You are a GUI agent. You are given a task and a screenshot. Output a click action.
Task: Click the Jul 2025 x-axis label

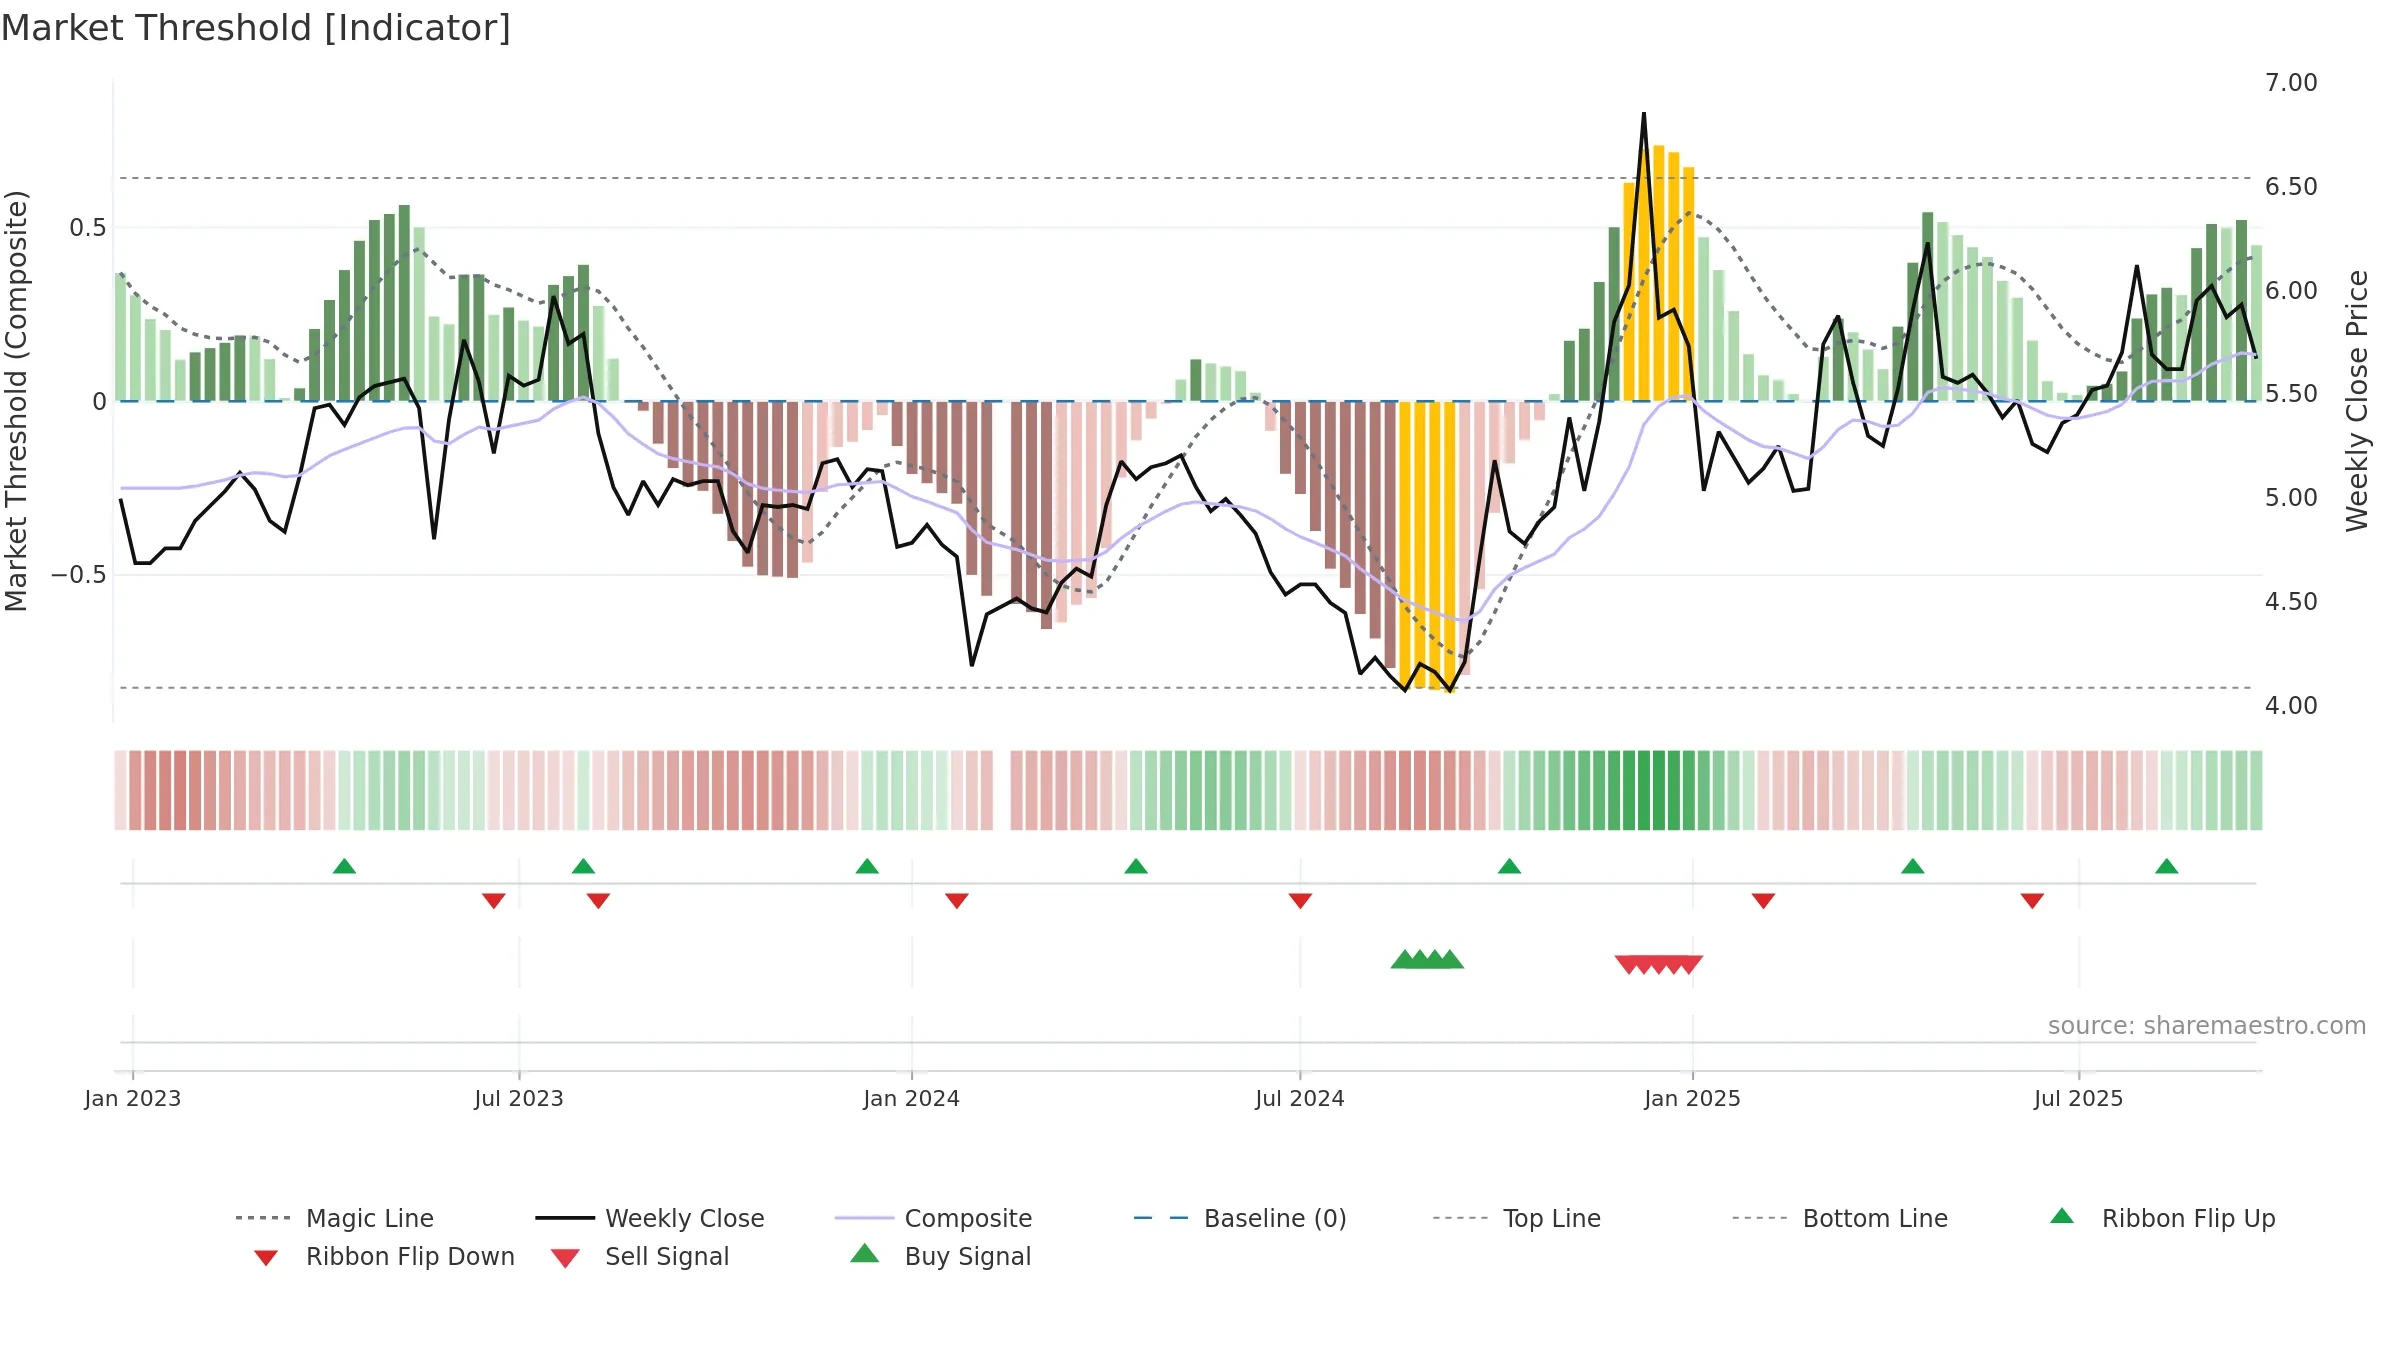[x=2078, y=1099]
